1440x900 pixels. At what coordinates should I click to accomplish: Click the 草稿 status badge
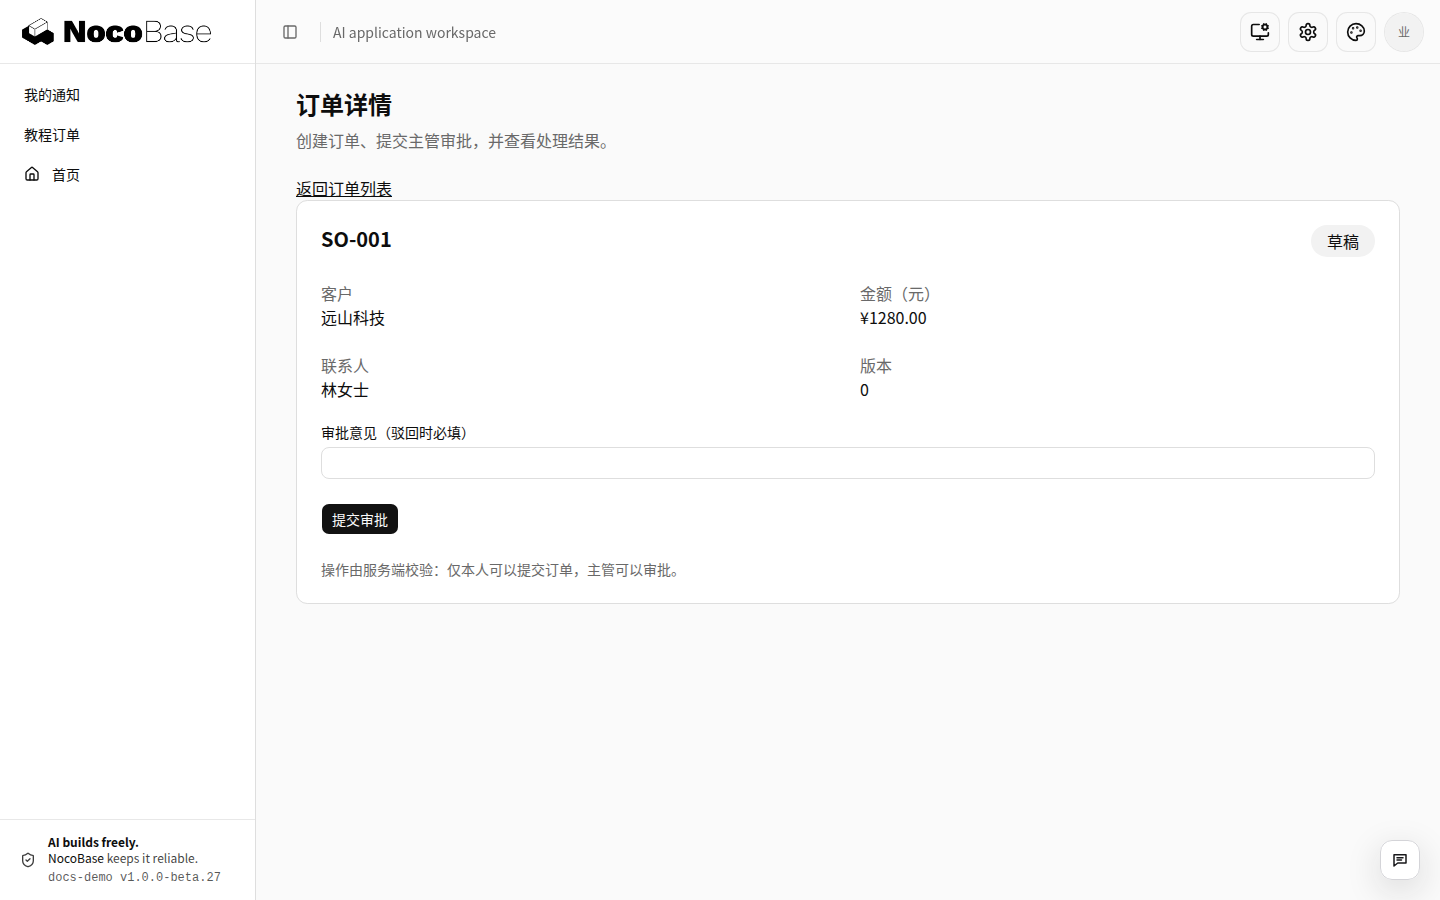(1343, 242)
